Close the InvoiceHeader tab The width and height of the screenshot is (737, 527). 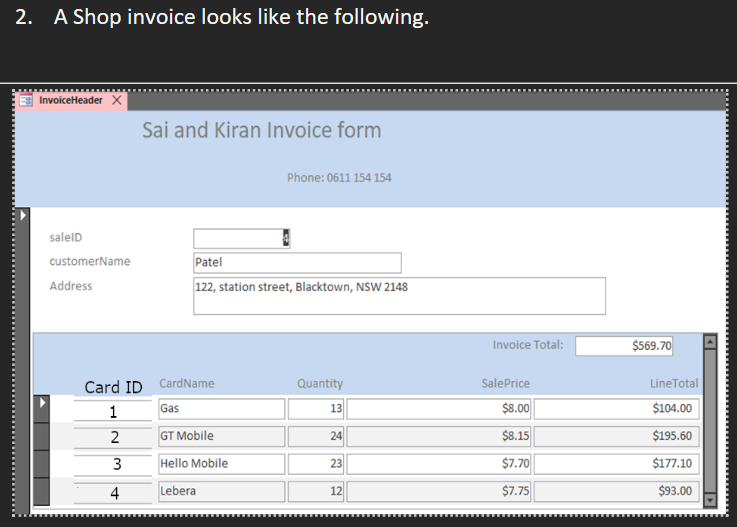117,100
